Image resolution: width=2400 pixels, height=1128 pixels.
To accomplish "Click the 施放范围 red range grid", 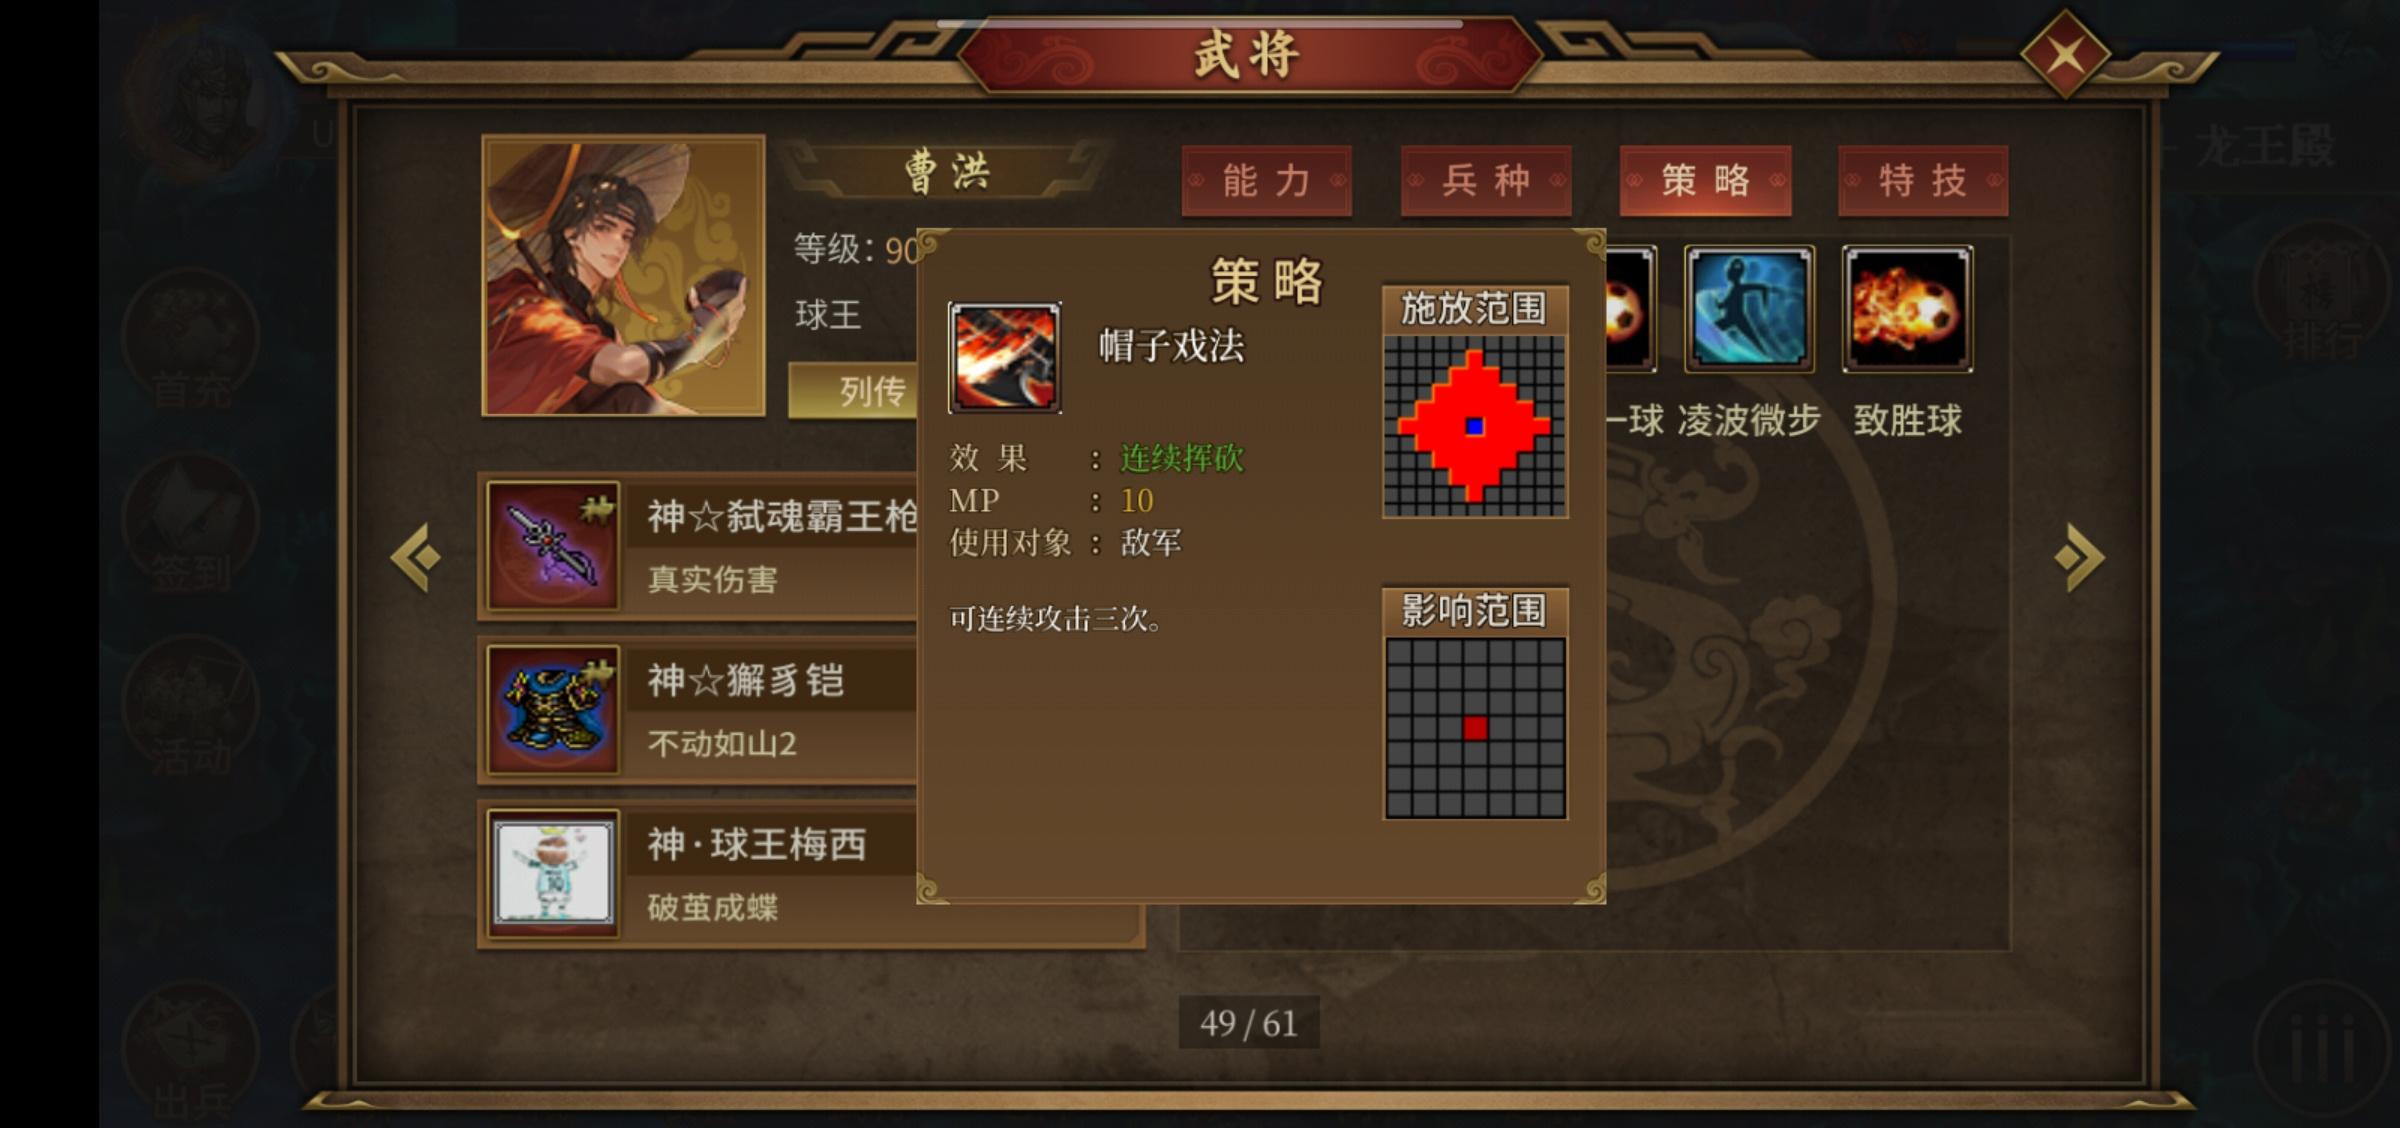I will click(x=1475, y=427).
